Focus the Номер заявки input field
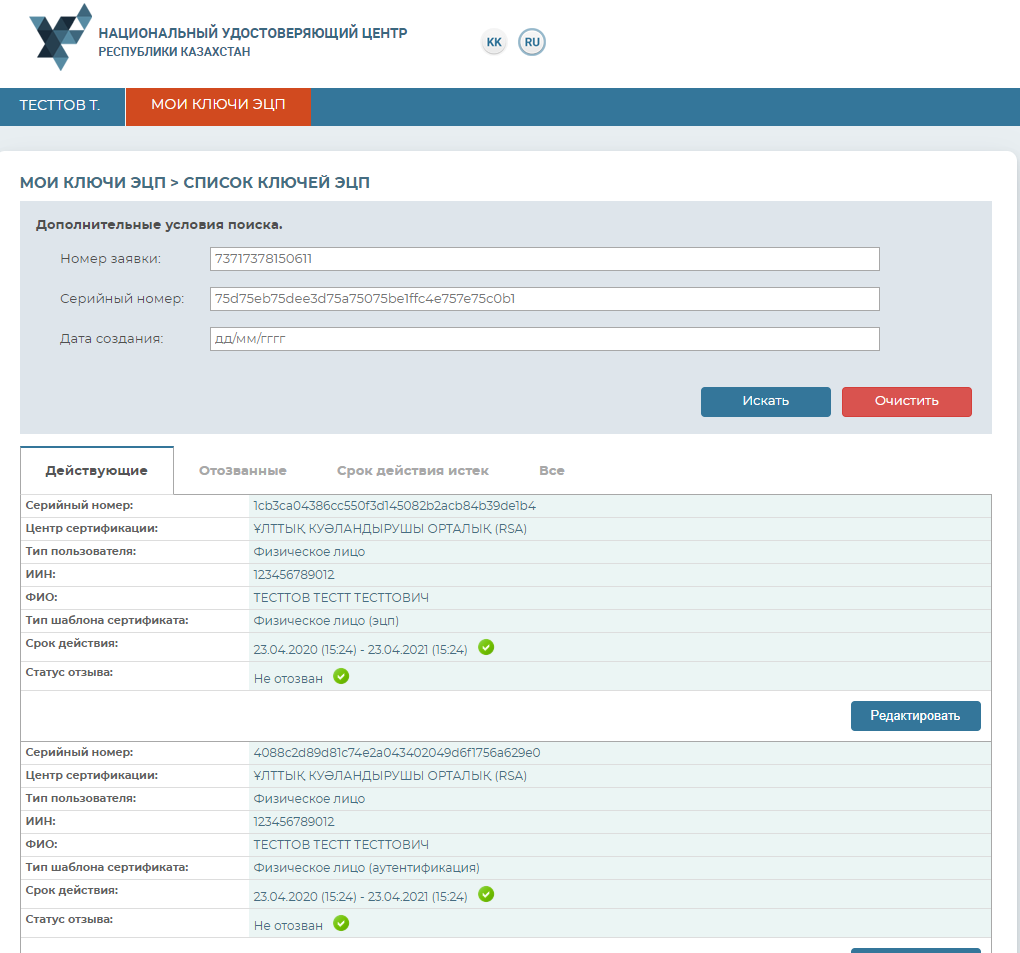The width and height of the screenshot is (1020, 953). (544, 259)
